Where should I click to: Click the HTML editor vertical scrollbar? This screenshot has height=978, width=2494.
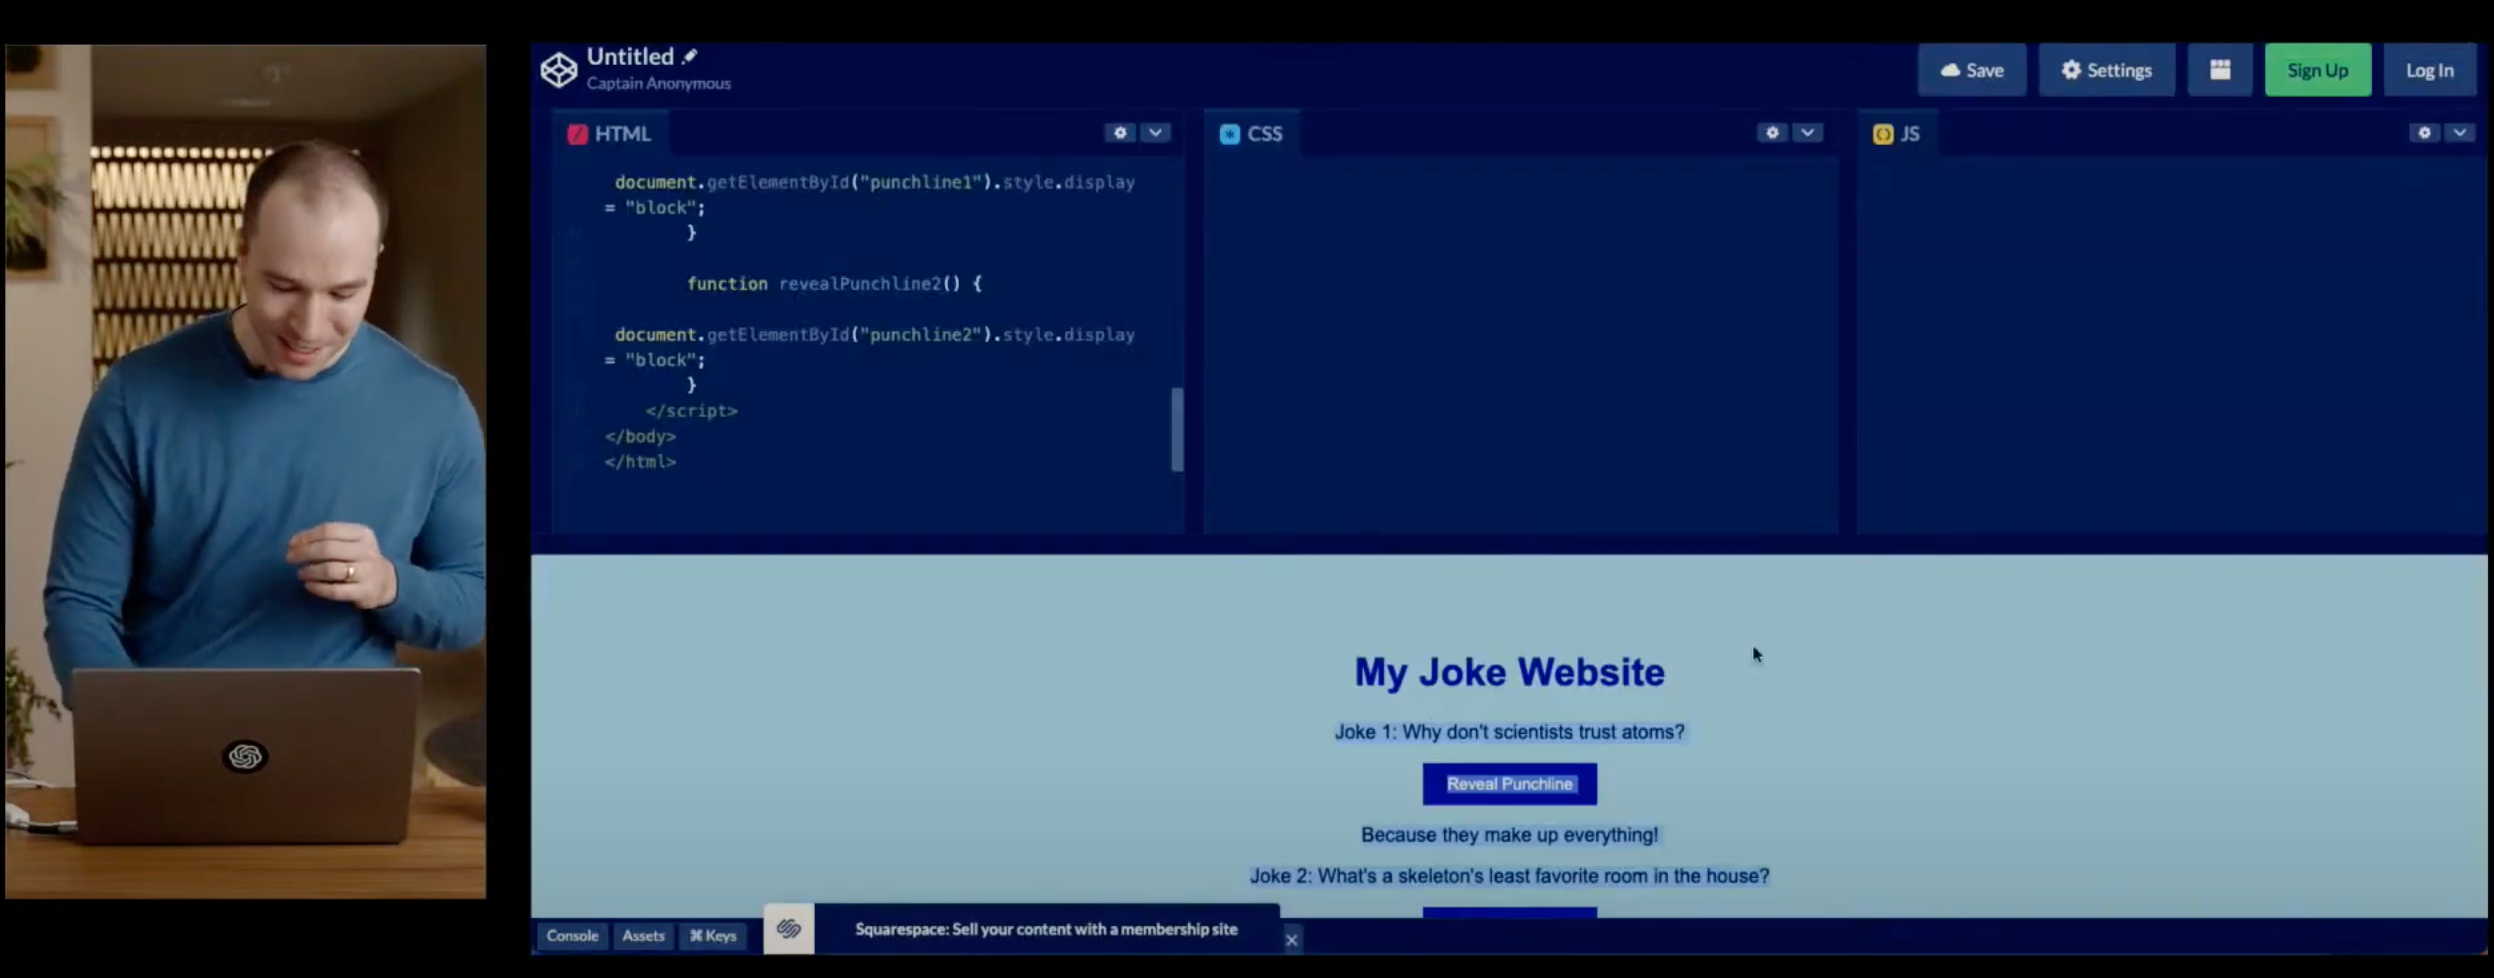coord(1177,430)
